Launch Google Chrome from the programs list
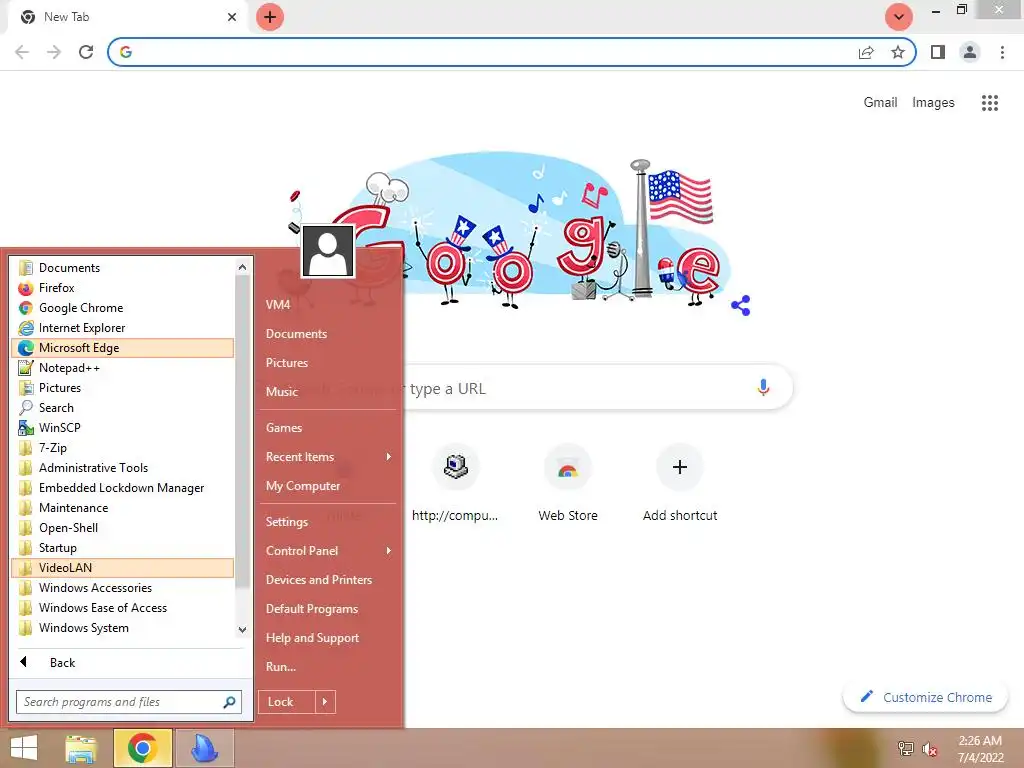The width and height of the screenshot is (1024, 768). coord(123,308)
